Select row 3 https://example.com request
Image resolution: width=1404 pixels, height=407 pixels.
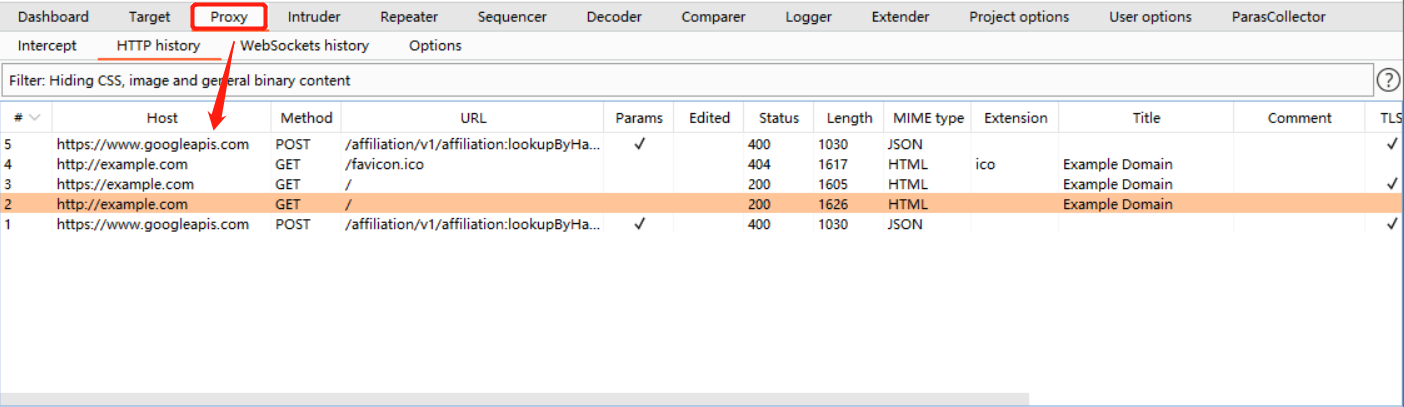700,184
